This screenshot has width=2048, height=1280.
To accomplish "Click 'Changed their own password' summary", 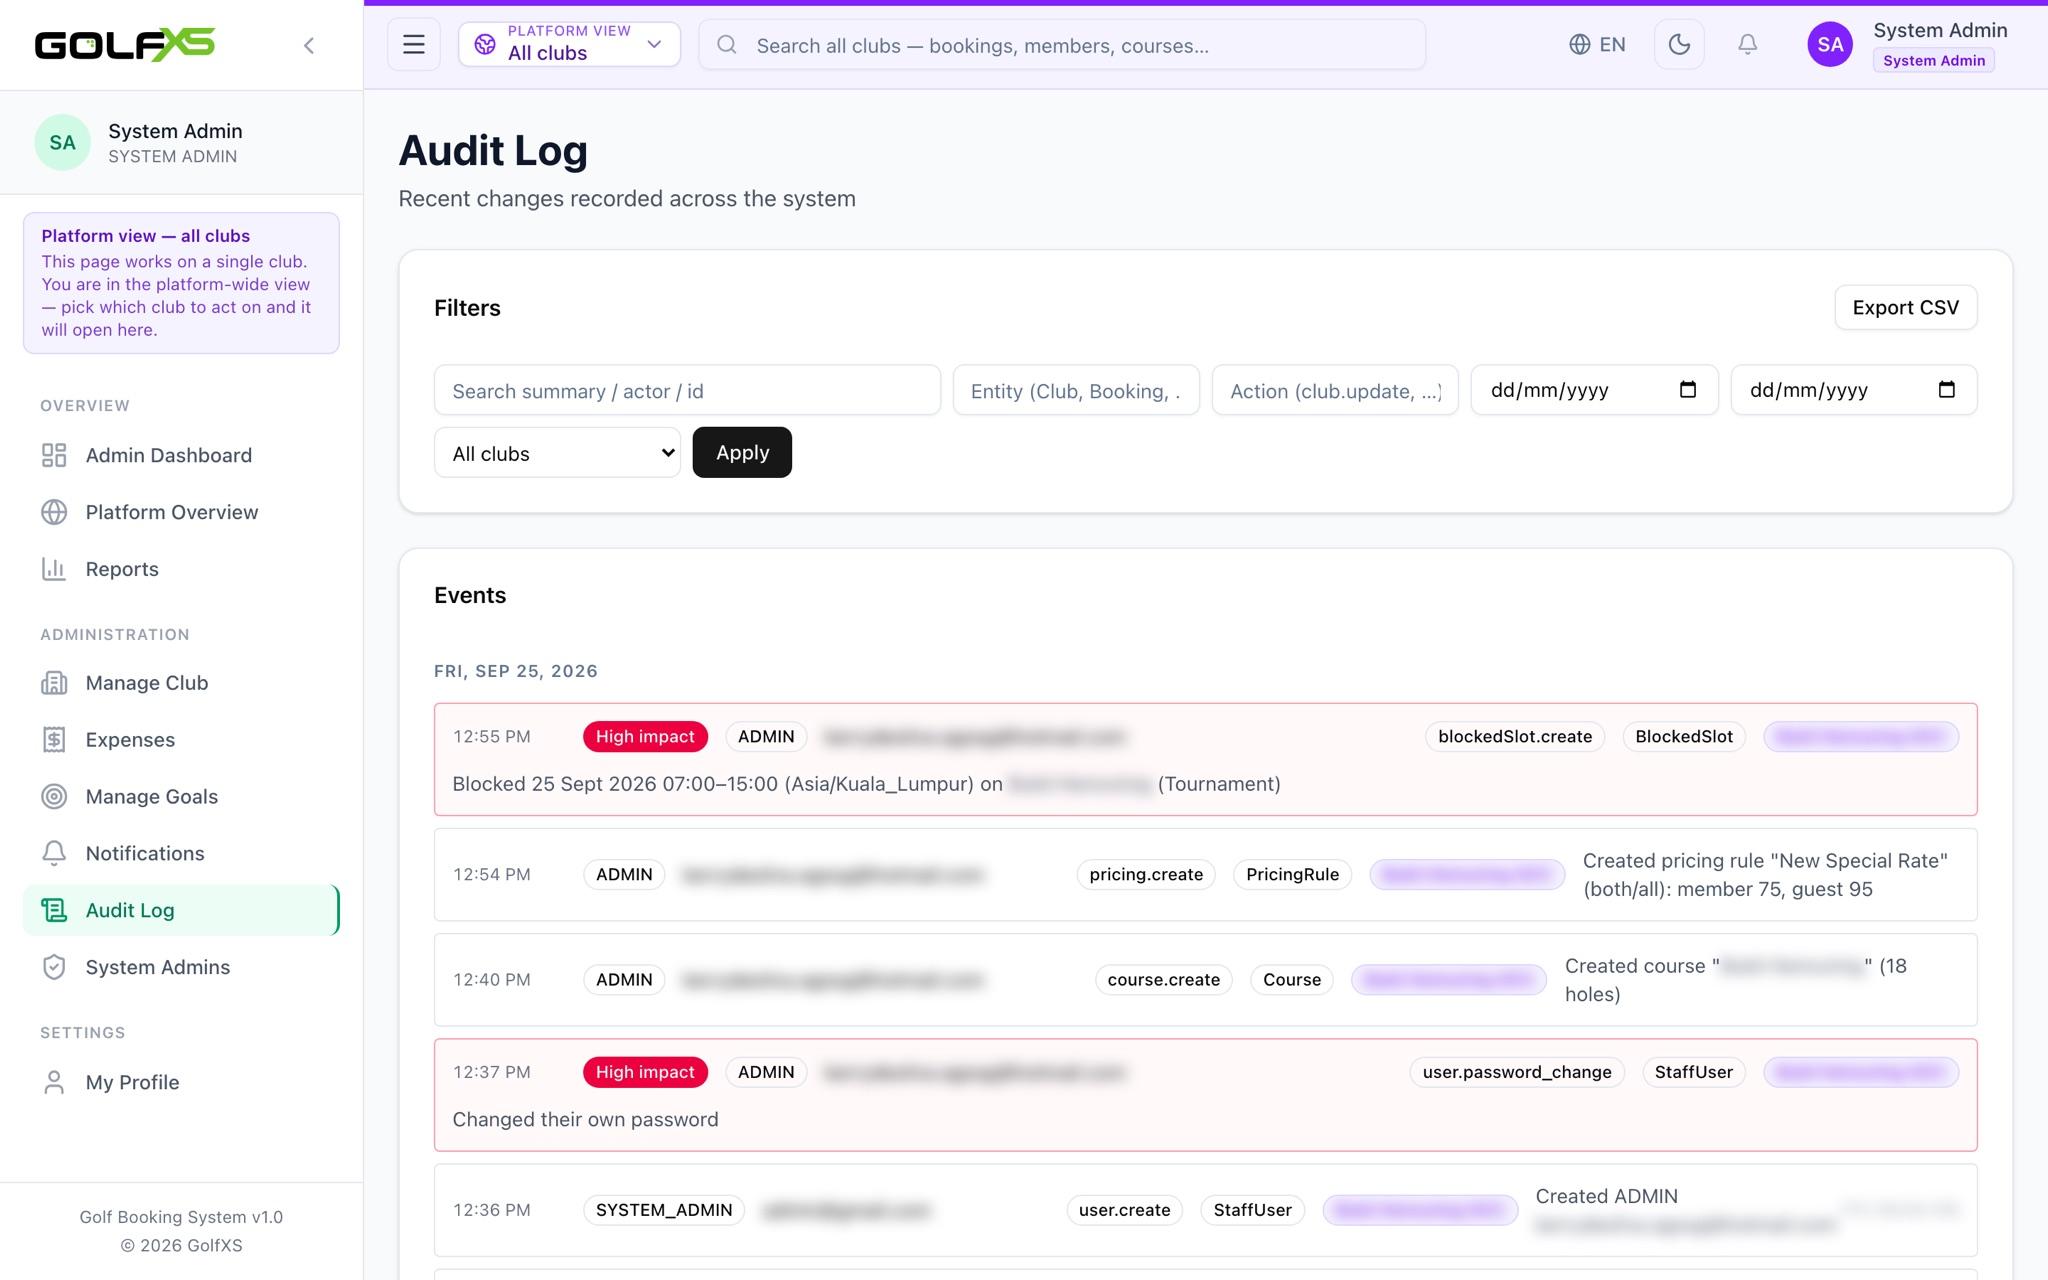I will tap(585, 1119).
